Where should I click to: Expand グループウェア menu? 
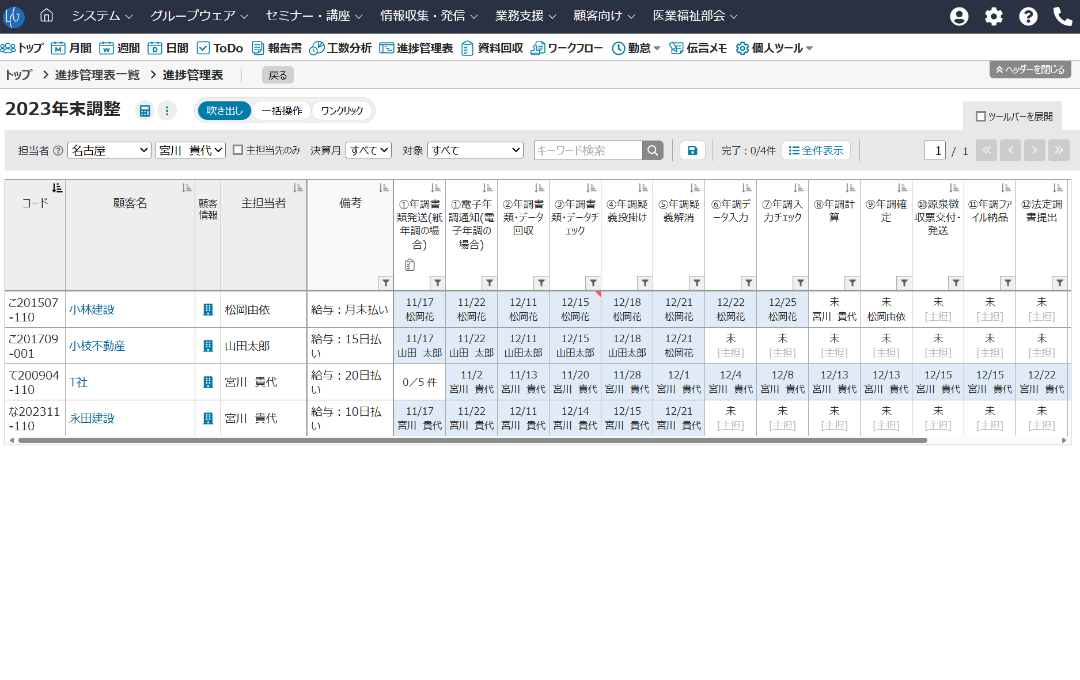click(199, 15)
